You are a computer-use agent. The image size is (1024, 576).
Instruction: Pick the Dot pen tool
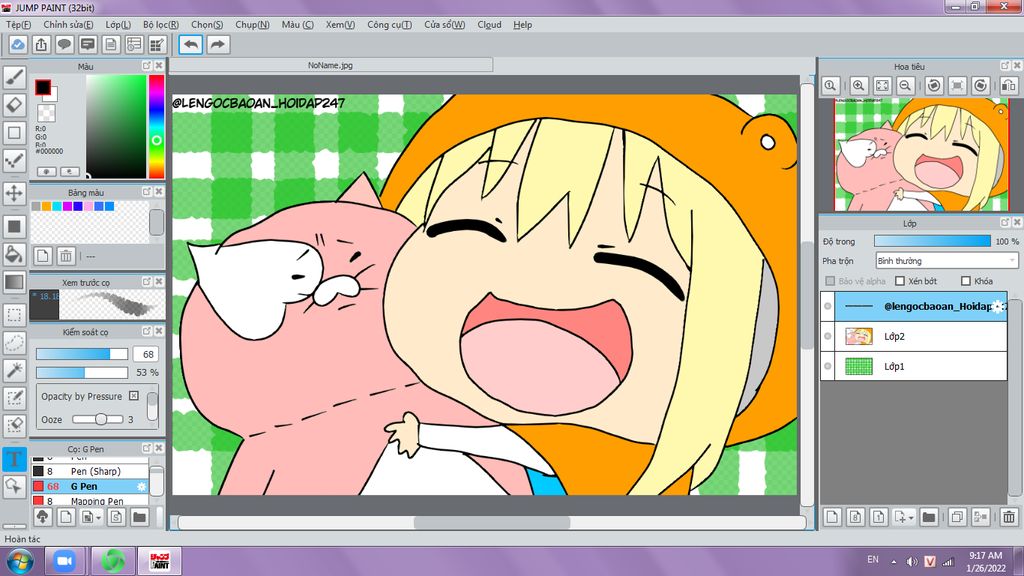[x=14, y=161]
